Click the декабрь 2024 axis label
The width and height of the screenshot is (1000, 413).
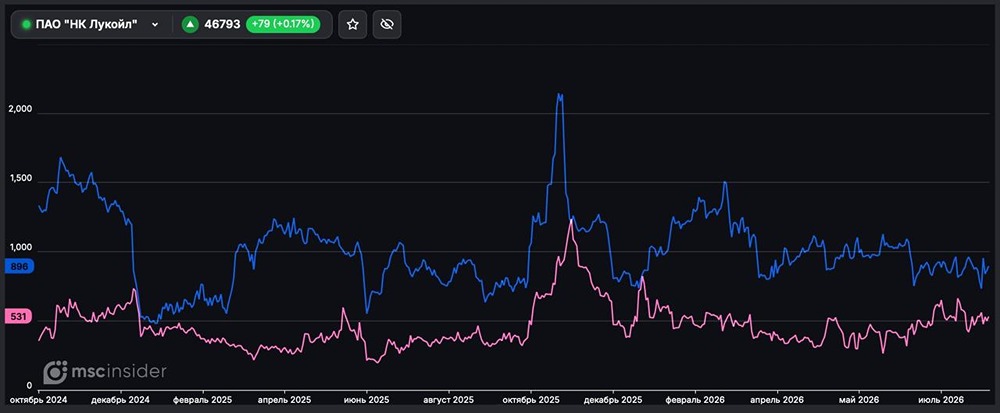pyautogui.click(x=121, y=400)
